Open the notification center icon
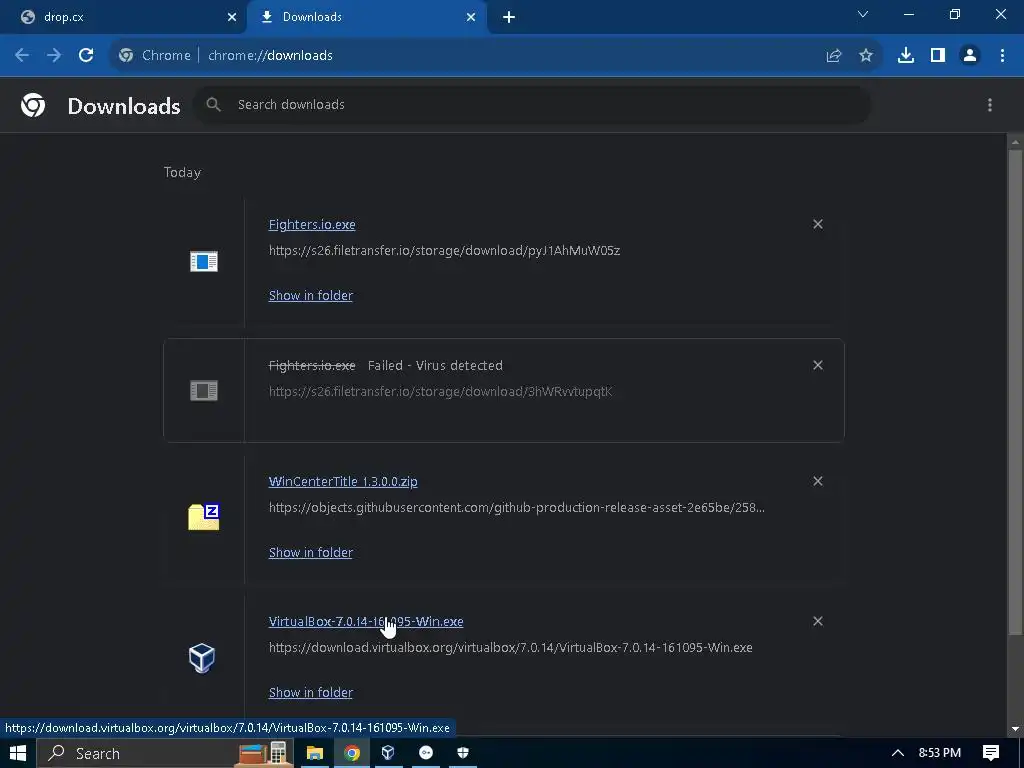Viewport: 1024px width, 768px height. [x=991, y=753]
